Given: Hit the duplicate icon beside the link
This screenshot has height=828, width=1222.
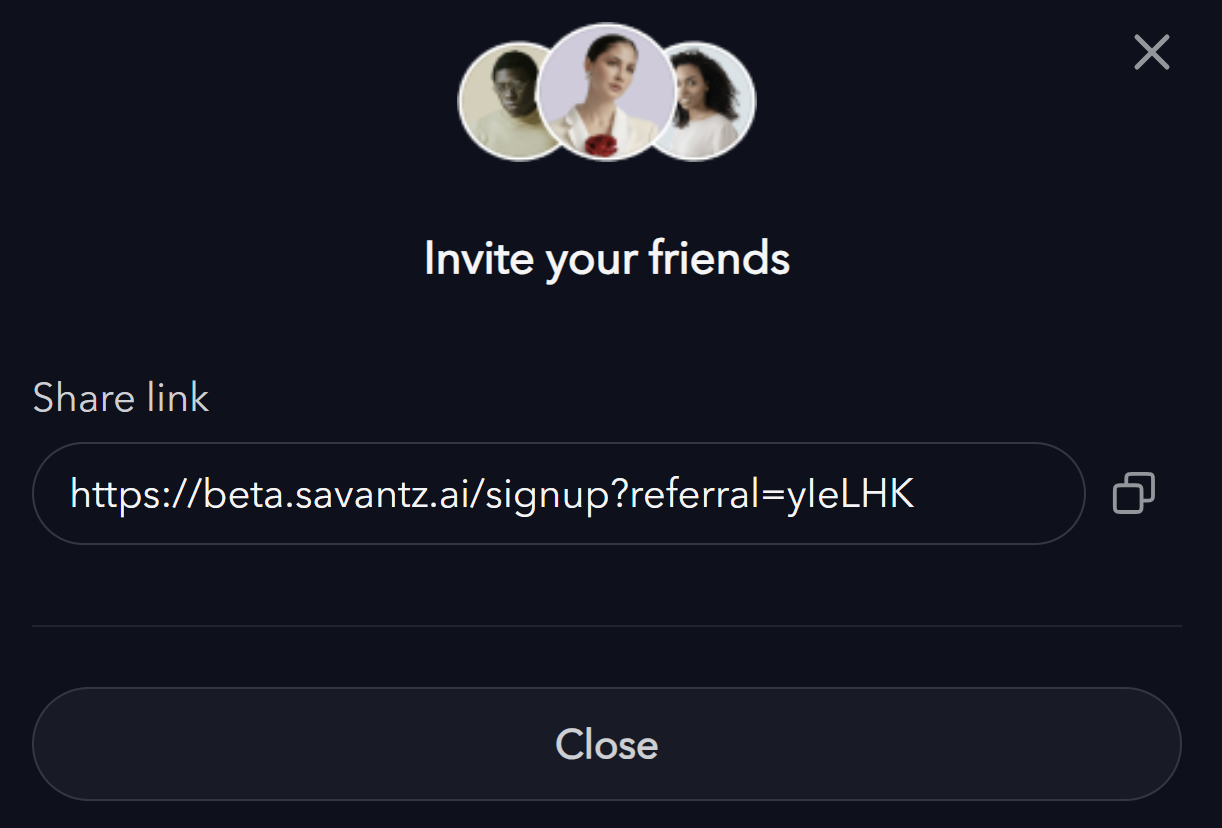Looking at the screenshot, I should (1134, 493).
